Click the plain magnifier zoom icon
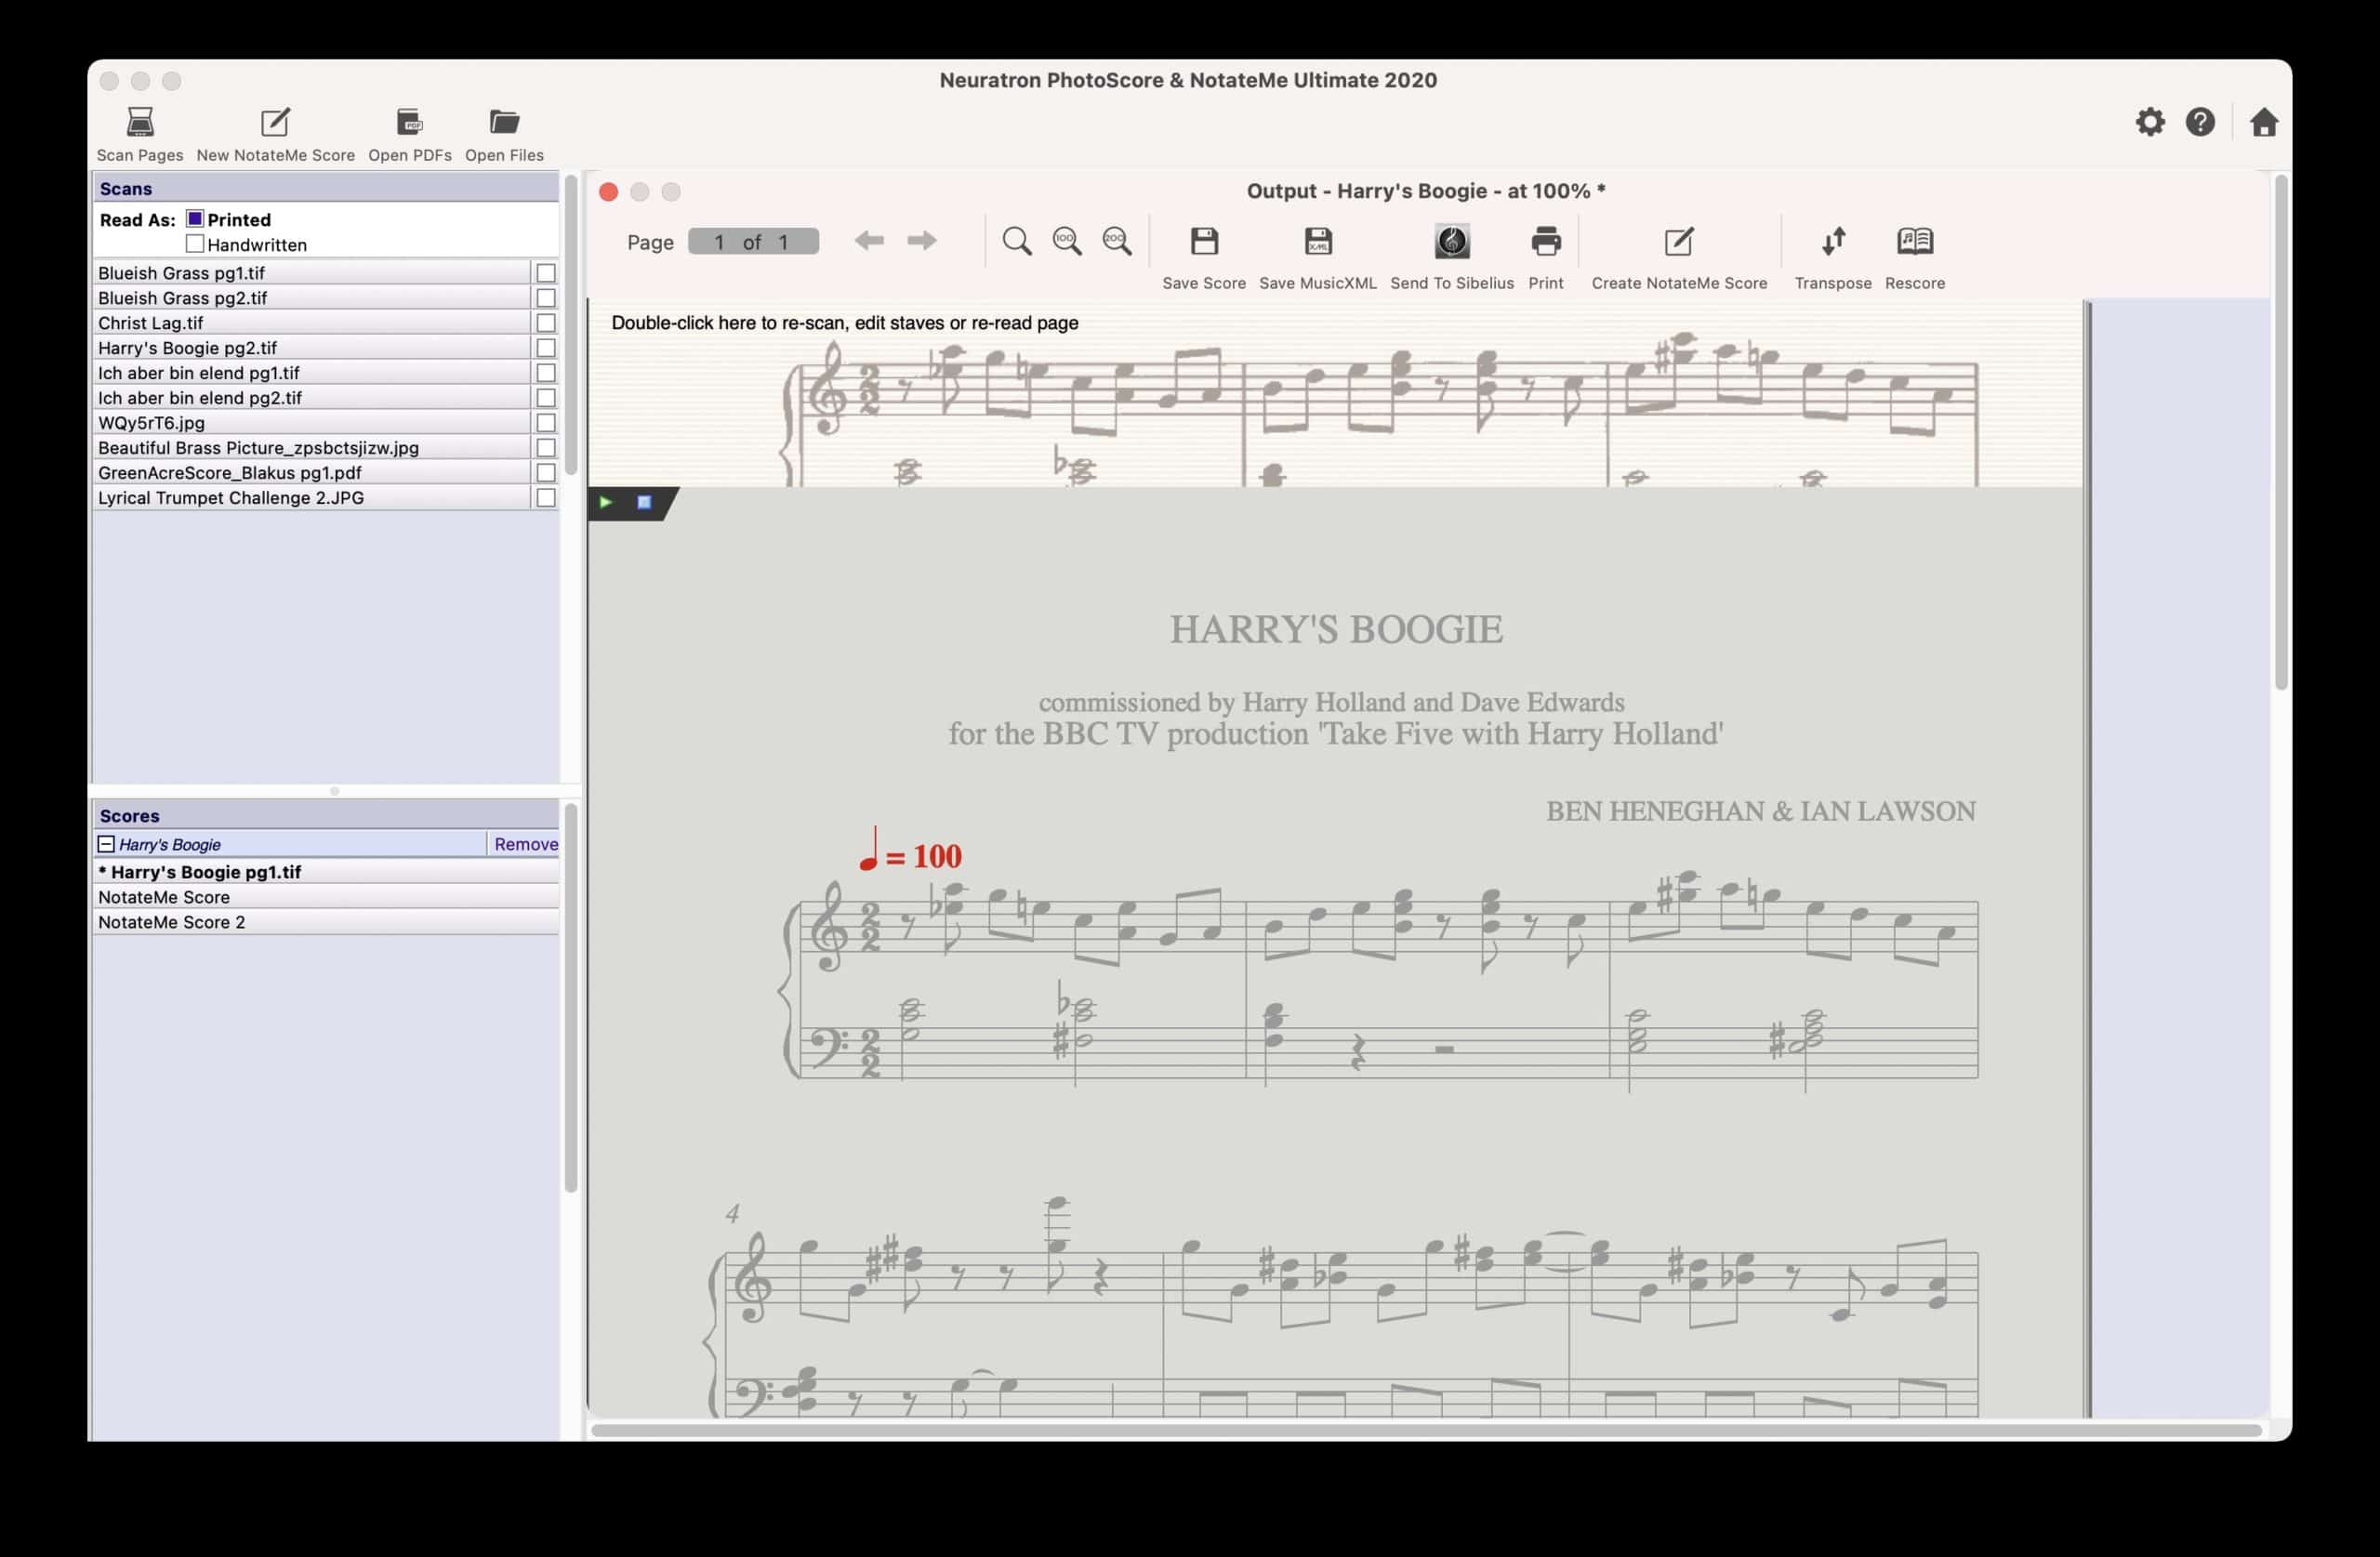Screen dimensions: 2380x1557 (1017, 241)
